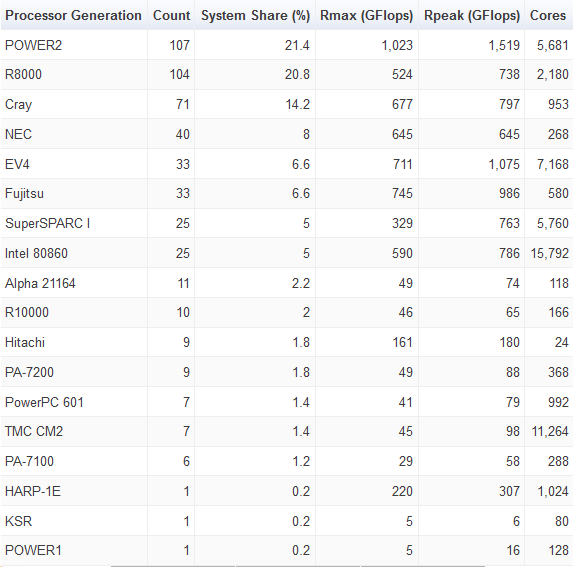Click the POWER1 processor name

point(33,551)
